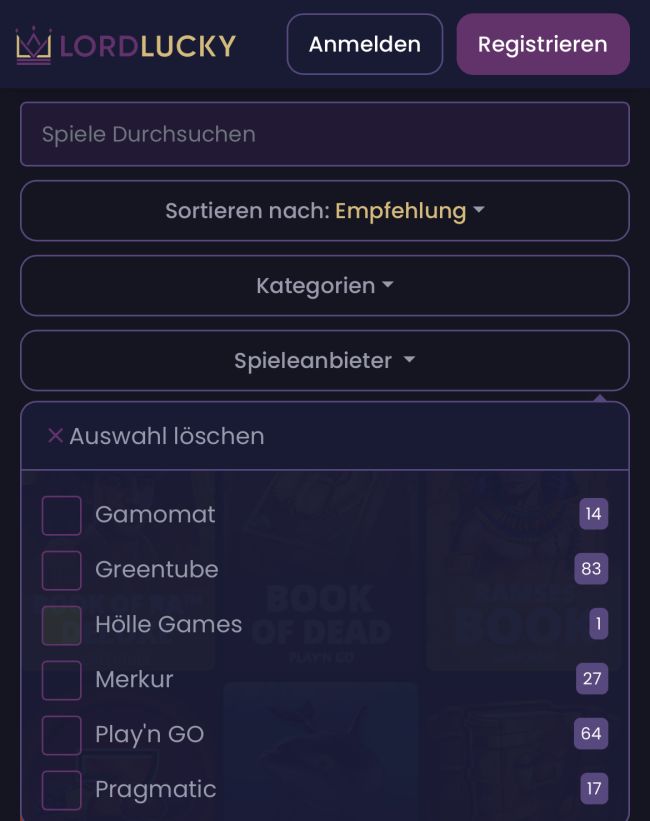The image size is (650, 821).
Task: Toggle the Play'n GO checkbox
Action: [x=61, y=735]
